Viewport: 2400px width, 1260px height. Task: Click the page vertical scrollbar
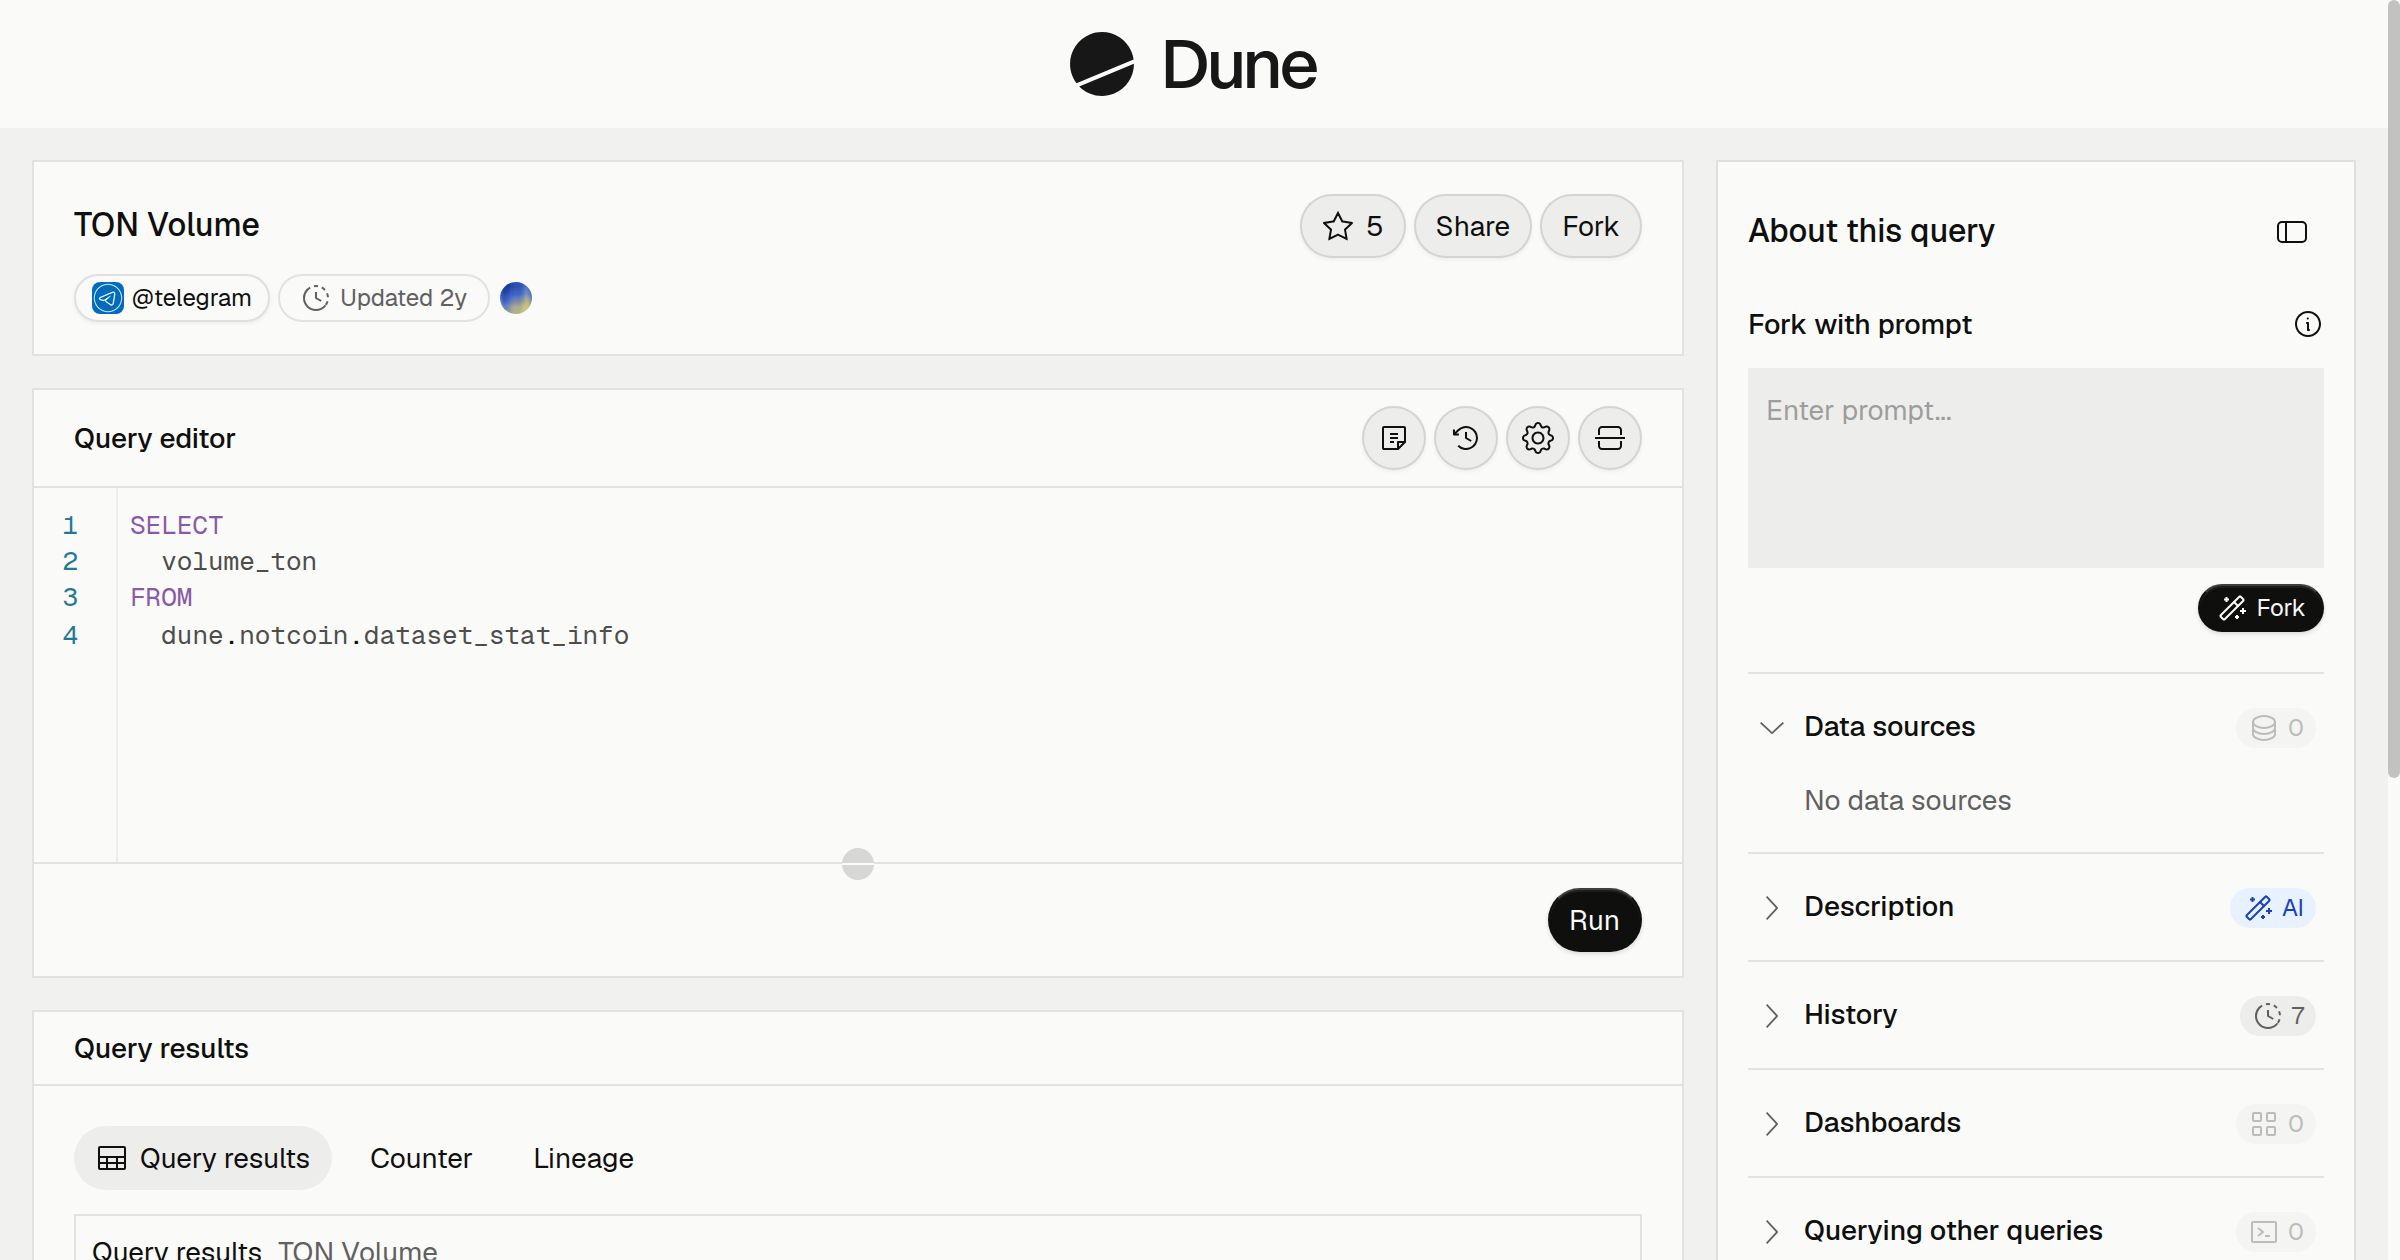tap(2393, 390)
